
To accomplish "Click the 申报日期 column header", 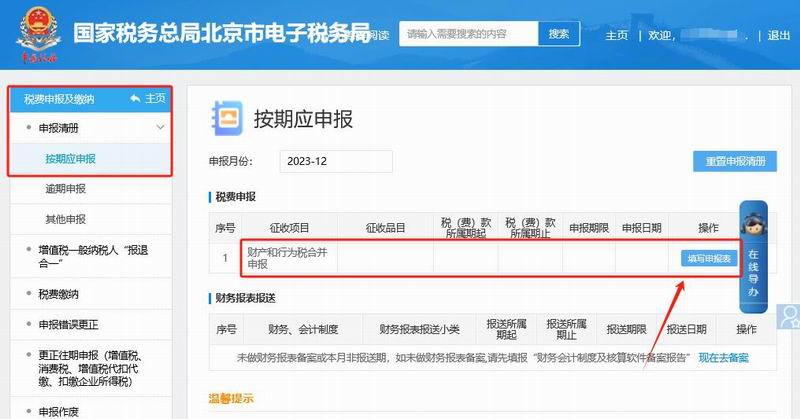I will click(x=641, y=228).
